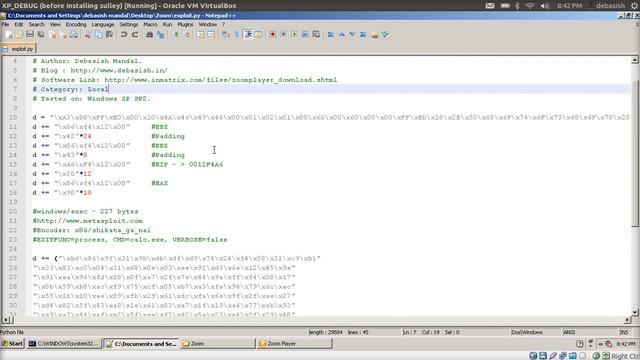Open the Macro menu
640x360 pixels.
[x=150, y=24]
